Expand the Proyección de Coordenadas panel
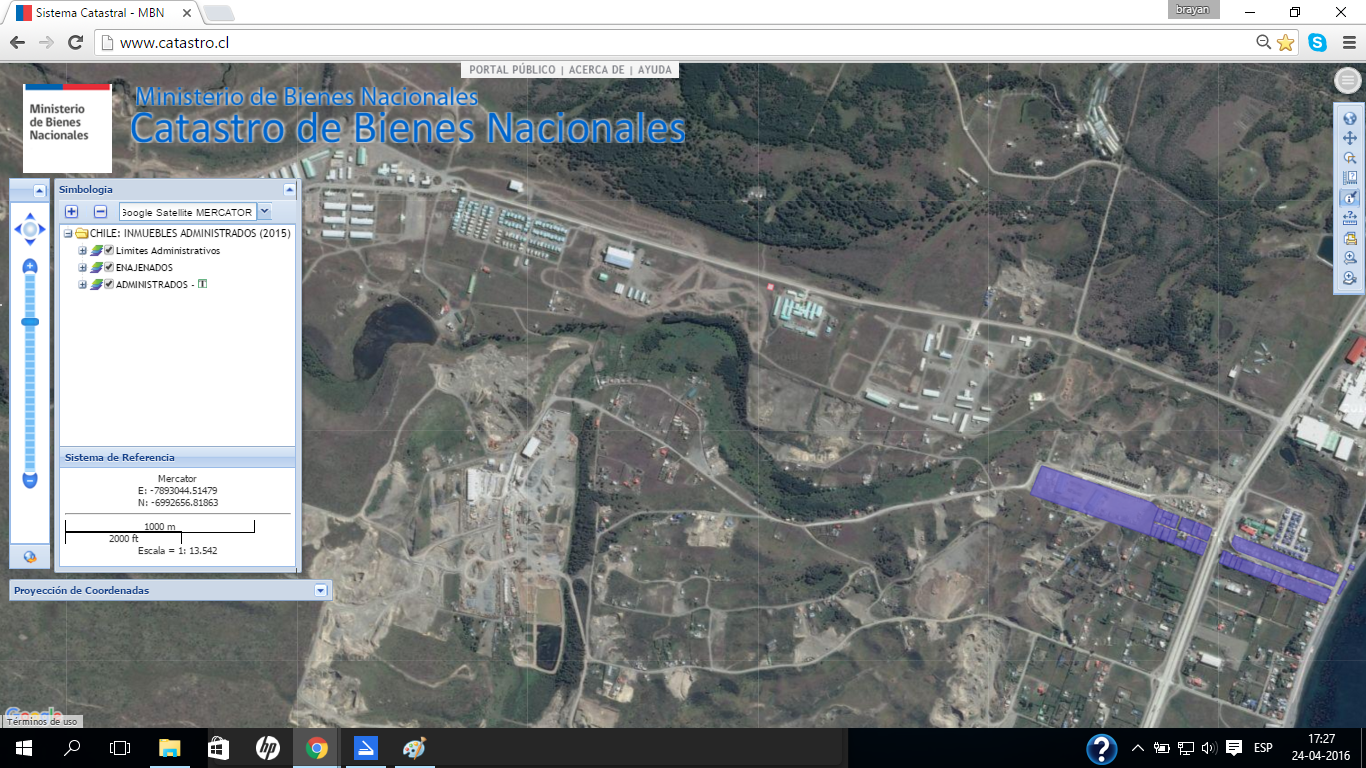This screenshot has width=1366, height=768. point(321,591)
